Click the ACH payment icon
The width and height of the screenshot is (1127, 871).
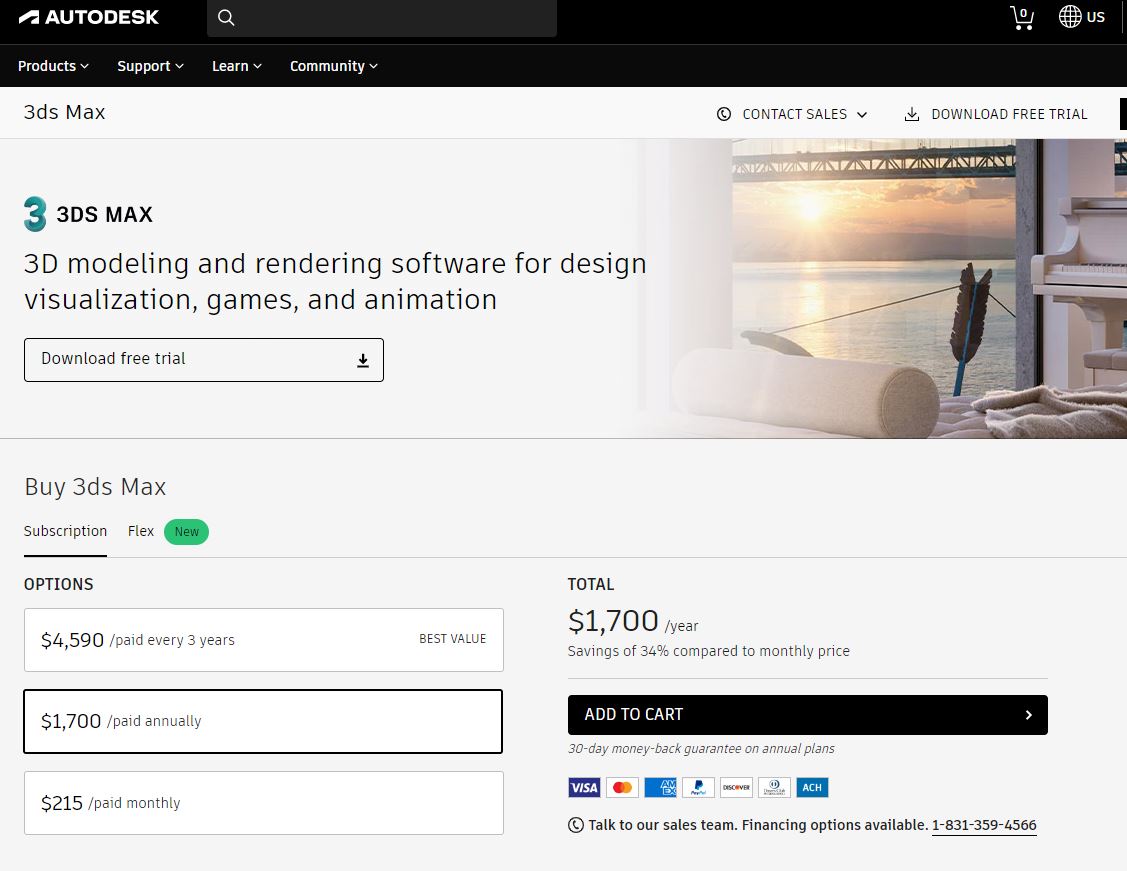(812, 788)
